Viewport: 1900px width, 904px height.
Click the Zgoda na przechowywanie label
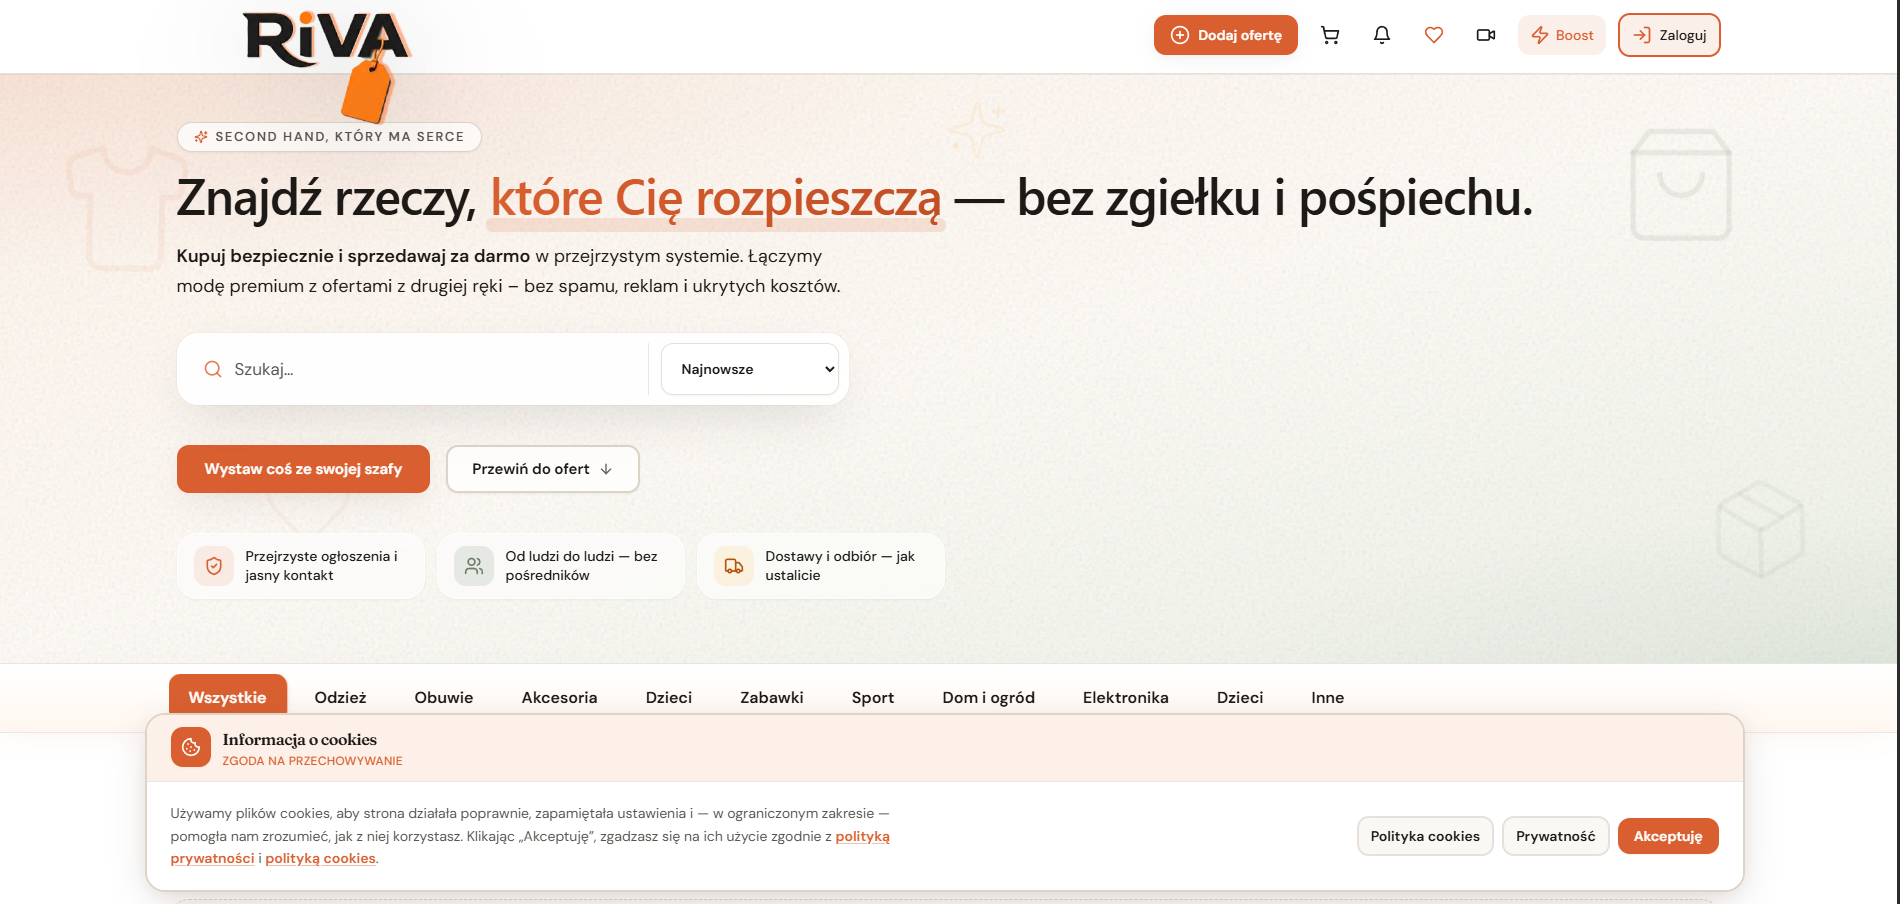[312, 761]
